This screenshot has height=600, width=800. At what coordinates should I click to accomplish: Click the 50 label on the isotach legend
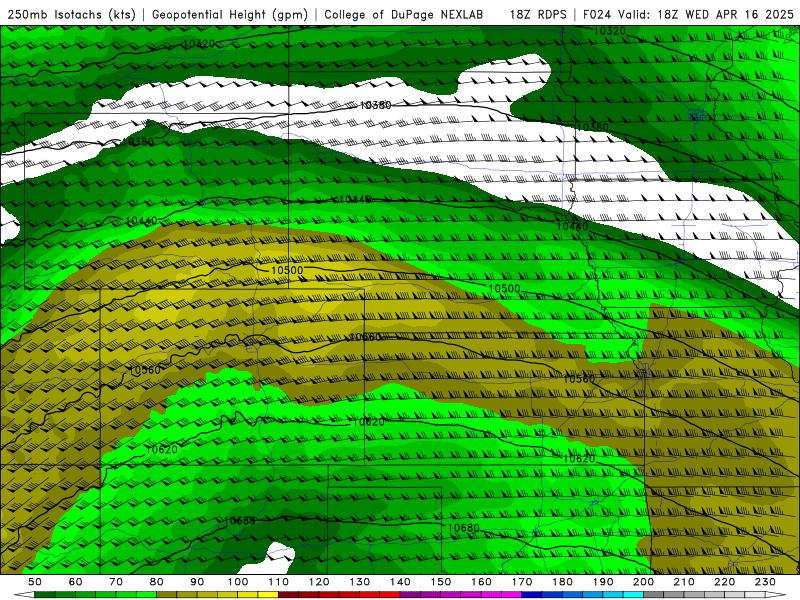35,582
